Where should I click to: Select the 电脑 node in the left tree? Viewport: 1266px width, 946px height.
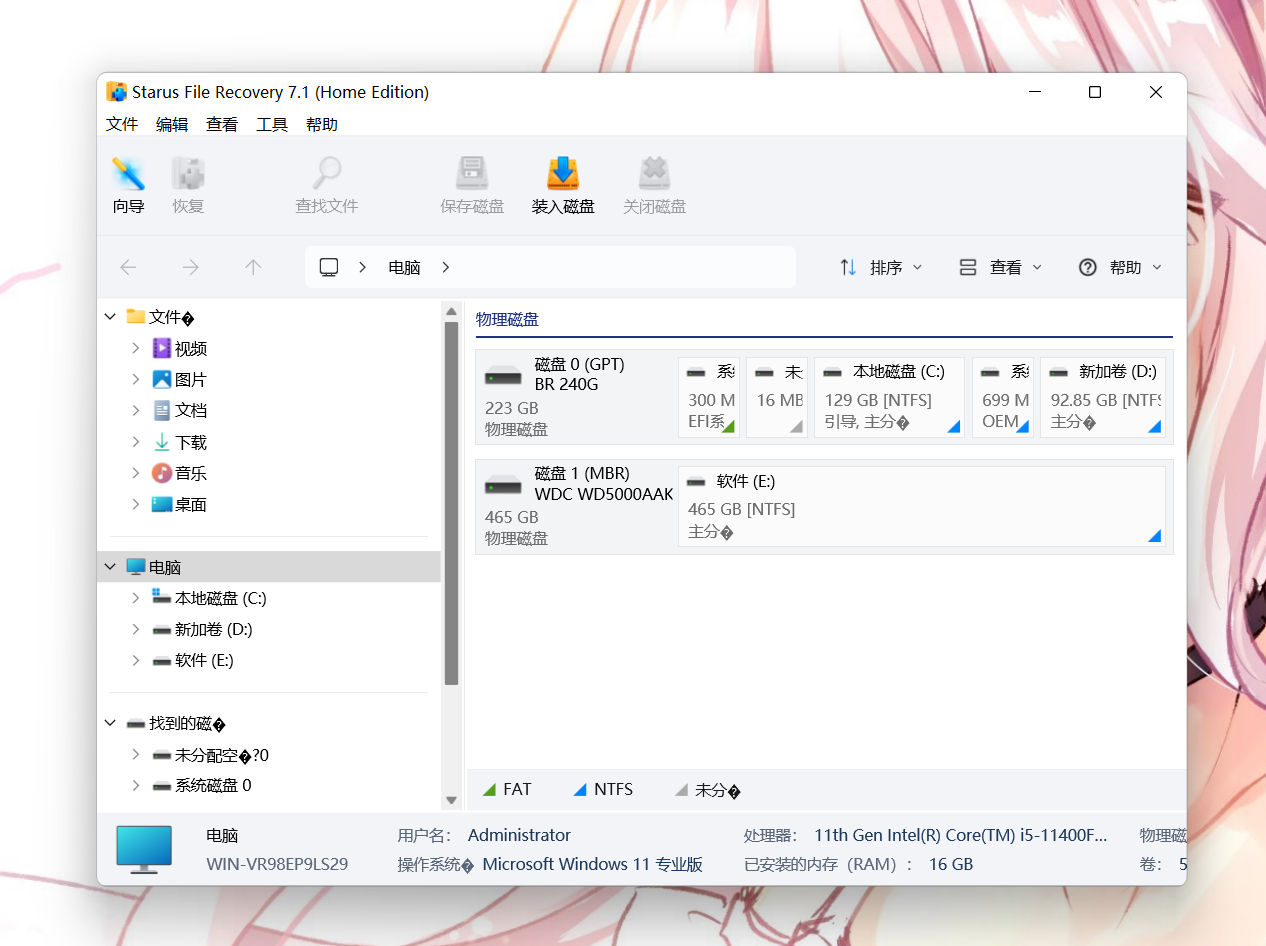point(270,567)
